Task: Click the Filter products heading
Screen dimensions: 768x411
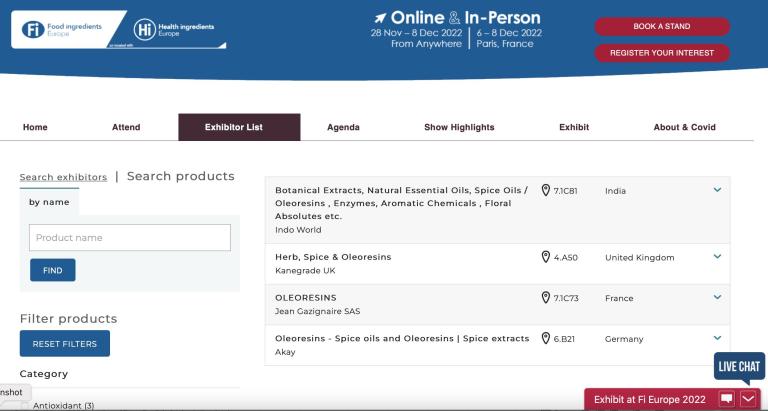Action: (69, 319)
